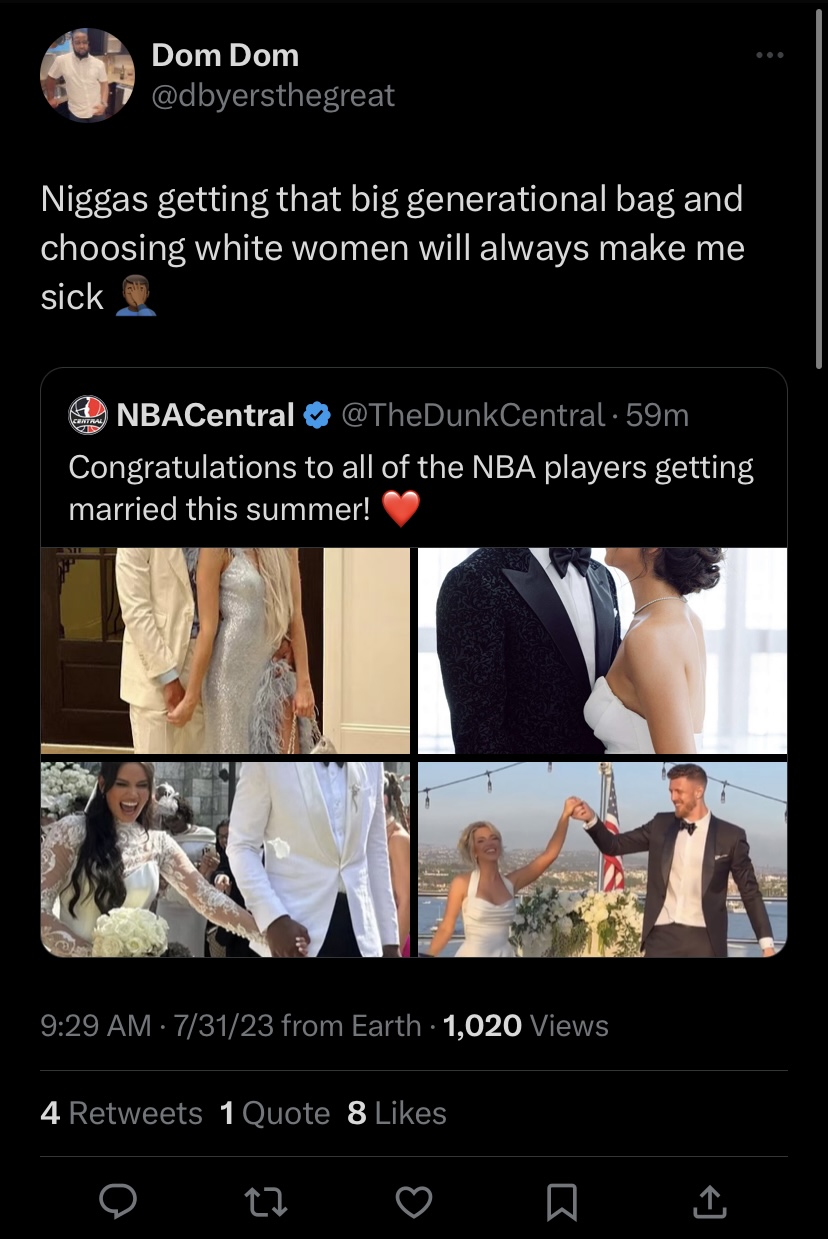This screenshot has width=828, height=1239.
Task: Like the tweet with heart icon
Action: [414, 1201]
